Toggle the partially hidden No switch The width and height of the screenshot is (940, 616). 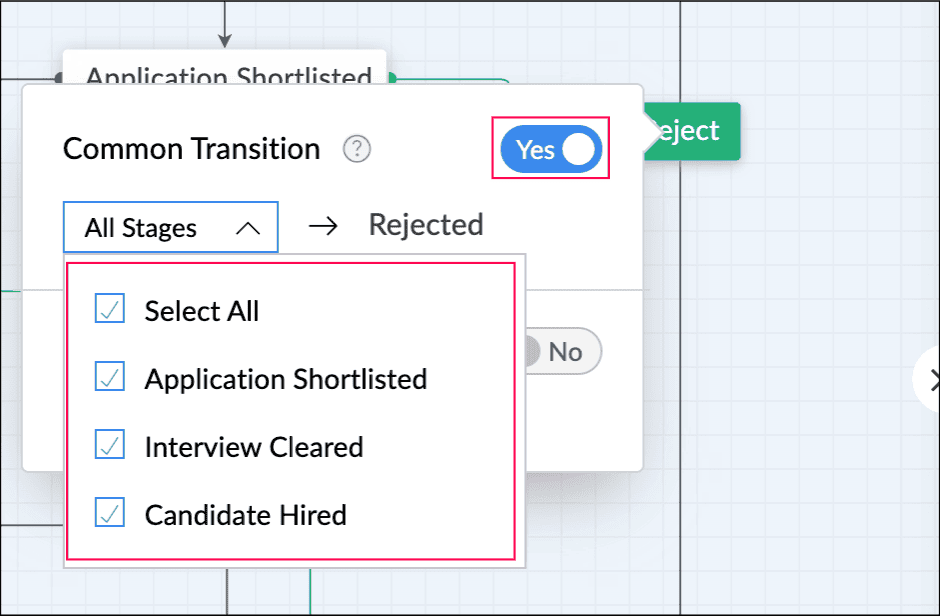pyautogui.click(x=560, y=351)
